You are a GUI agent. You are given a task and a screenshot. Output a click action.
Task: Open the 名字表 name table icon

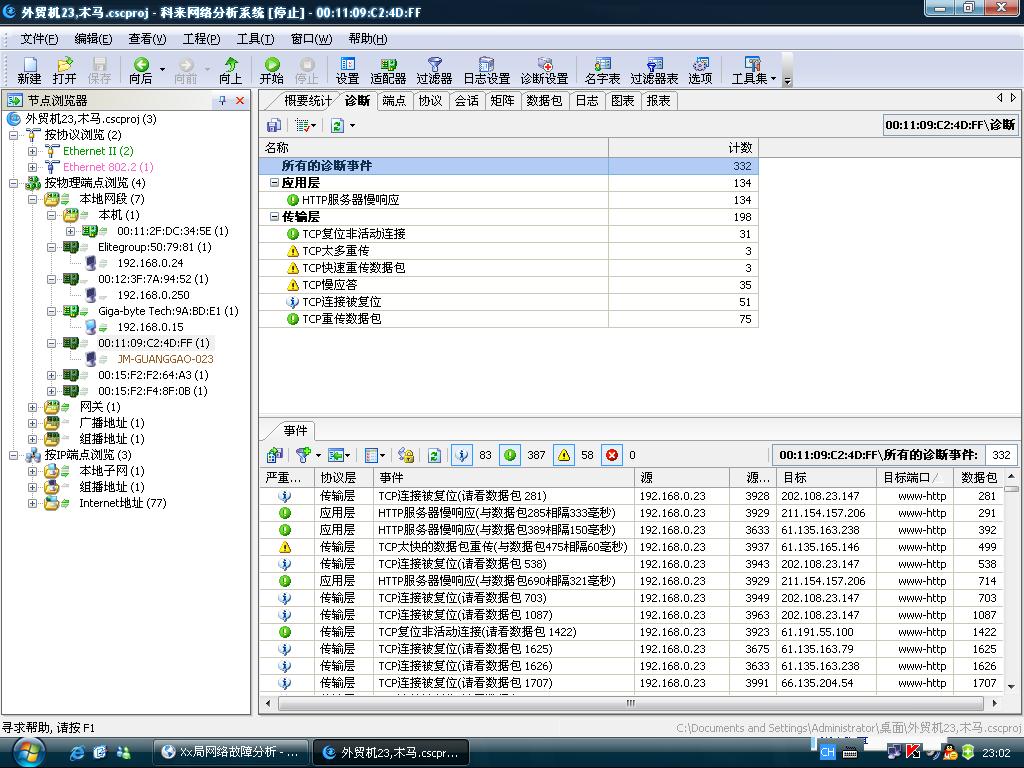pos(602,70)
